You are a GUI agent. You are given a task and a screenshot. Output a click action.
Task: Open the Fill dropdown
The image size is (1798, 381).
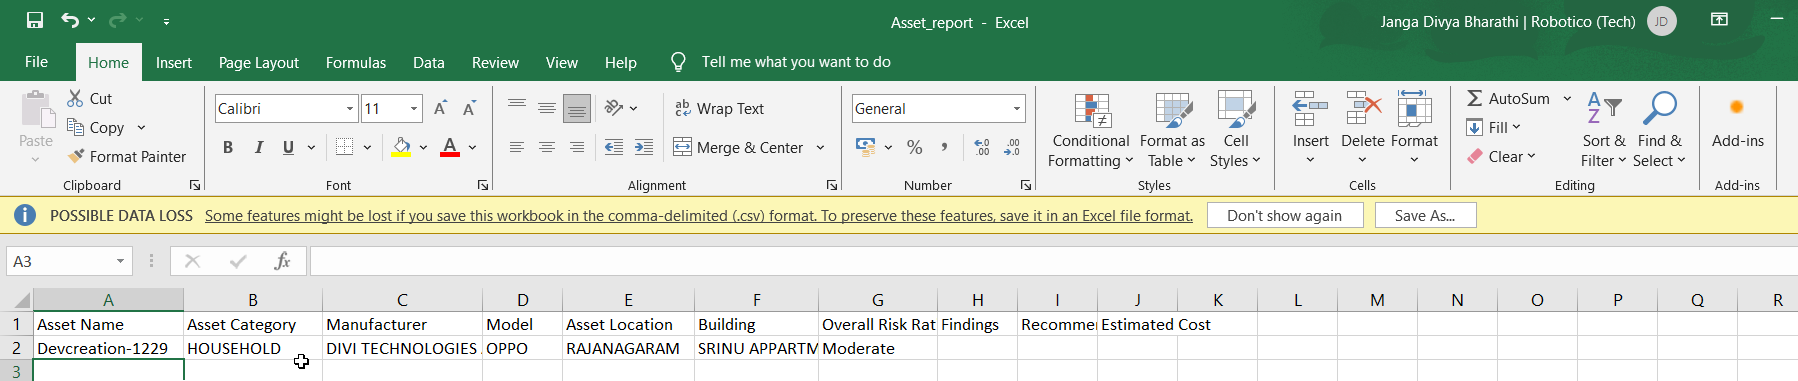[1494, 127]
